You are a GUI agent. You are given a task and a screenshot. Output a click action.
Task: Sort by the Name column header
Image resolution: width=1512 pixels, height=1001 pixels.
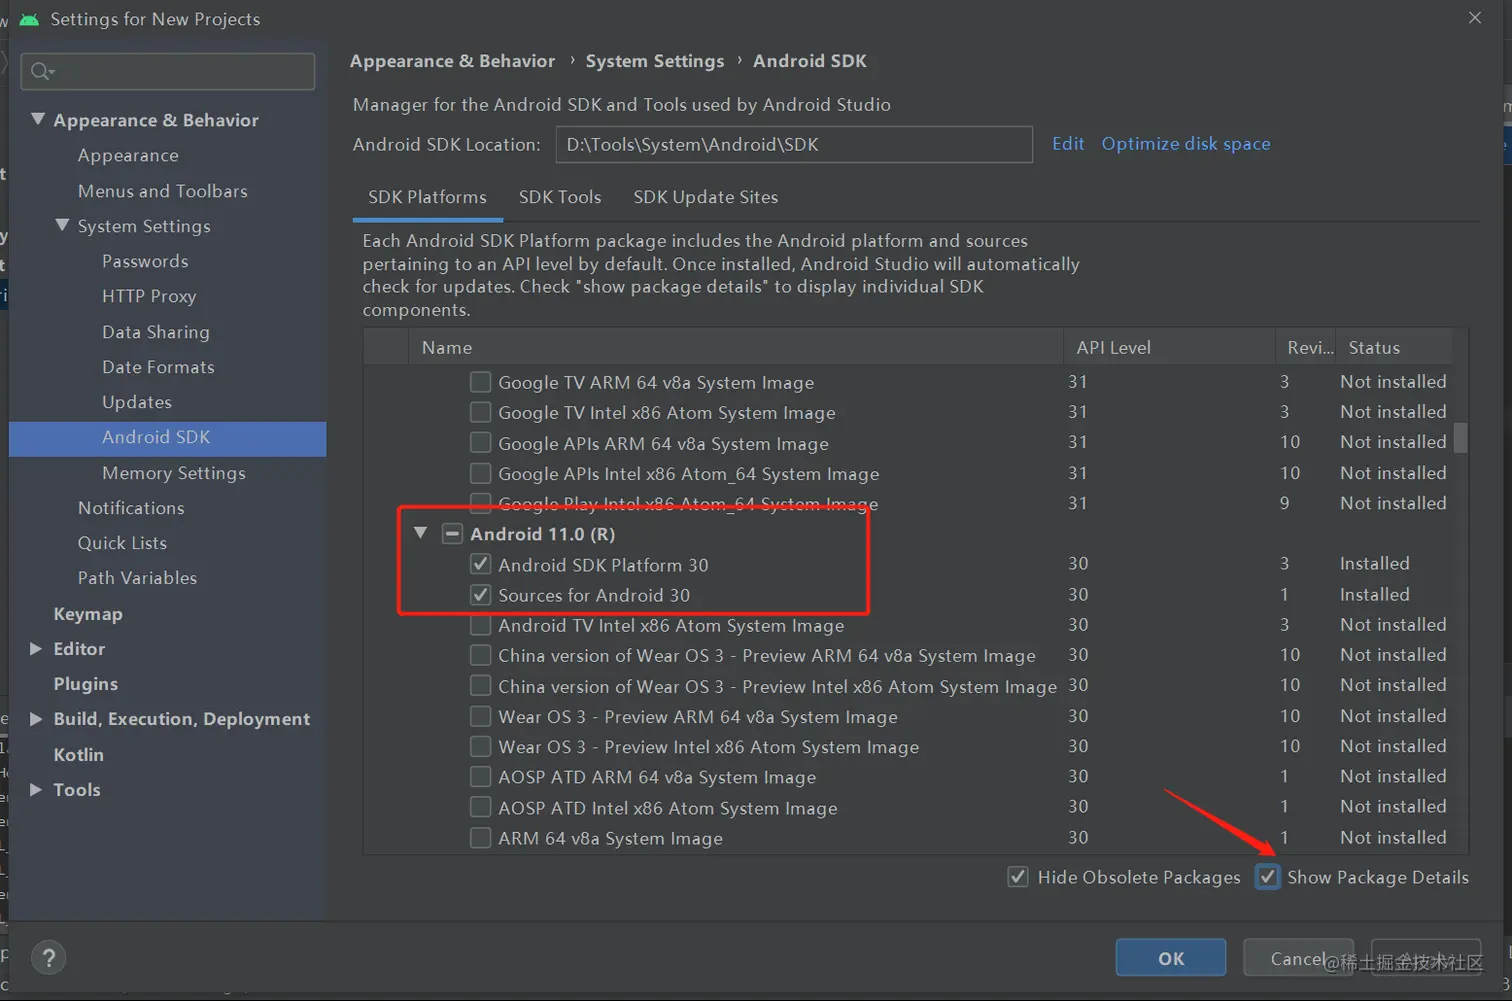pyautogui.click(x=735, y=347)
